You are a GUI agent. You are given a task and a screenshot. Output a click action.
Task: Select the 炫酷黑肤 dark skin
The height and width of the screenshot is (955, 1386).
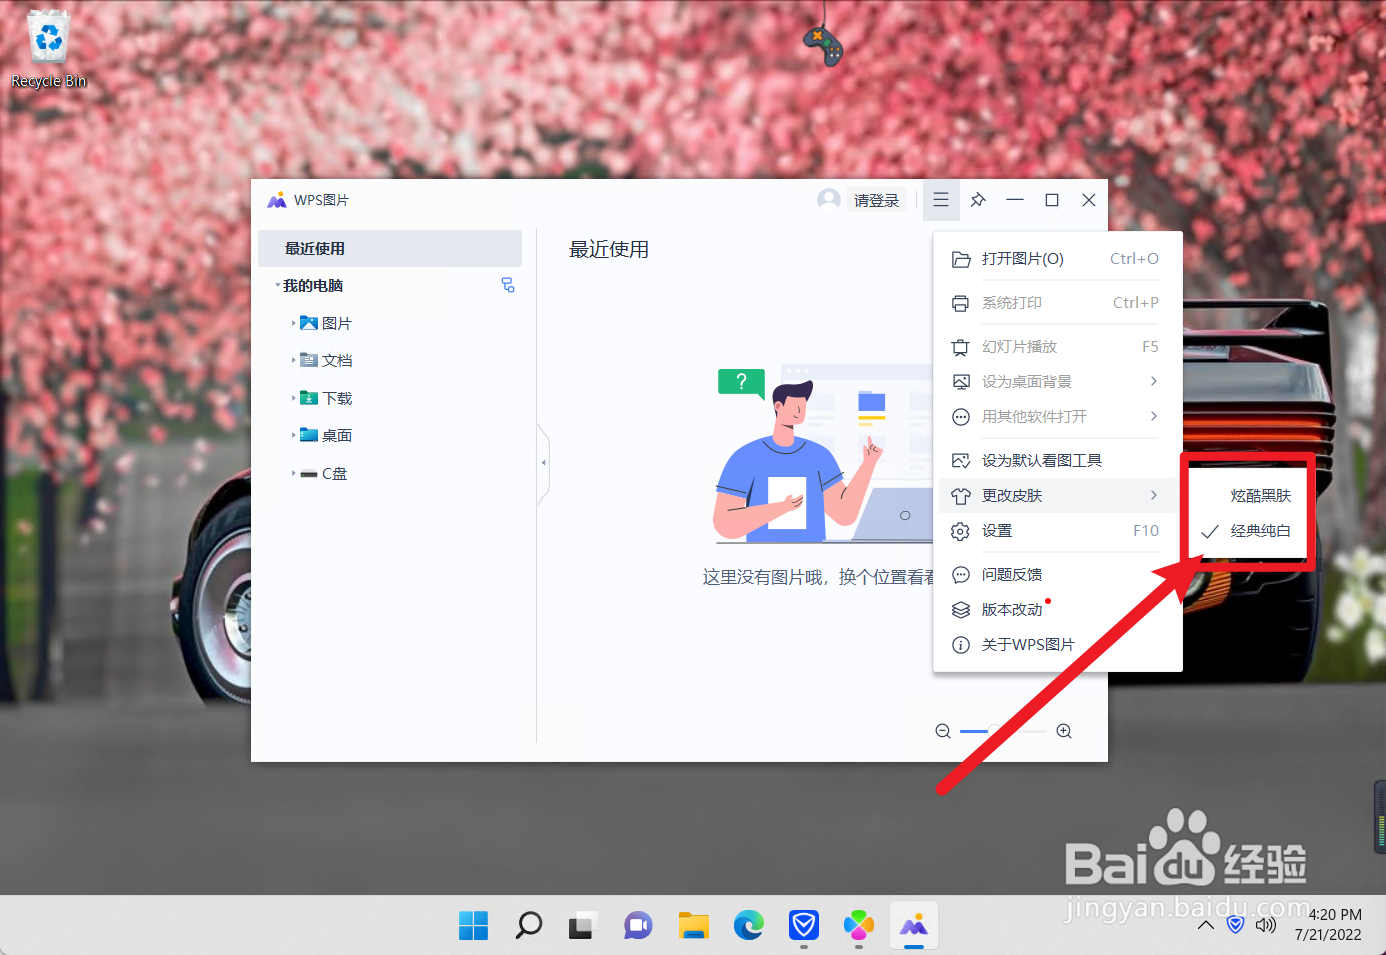click(x=1247, y=496)
